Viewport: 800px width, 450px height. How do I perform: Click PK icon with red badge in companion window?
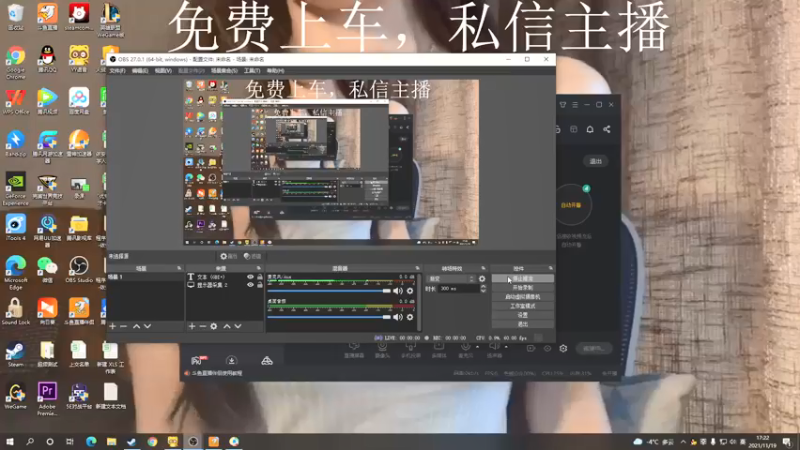(198, 360)
